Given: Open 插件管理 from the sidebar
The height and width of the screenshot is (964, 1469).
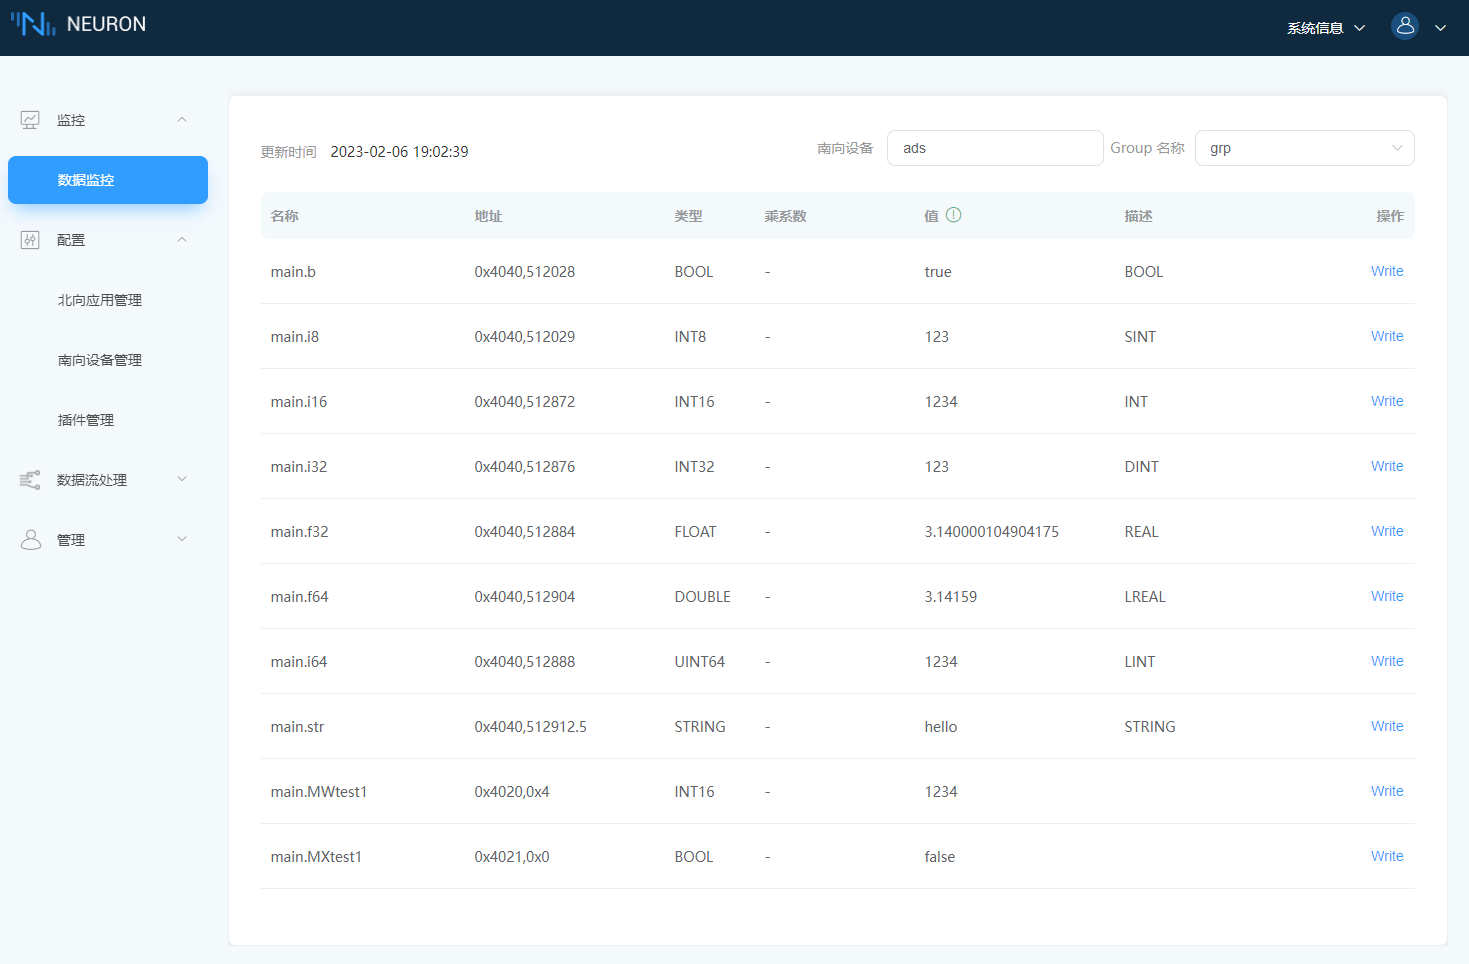Looking at the screenshot, I should pos(86,420).
